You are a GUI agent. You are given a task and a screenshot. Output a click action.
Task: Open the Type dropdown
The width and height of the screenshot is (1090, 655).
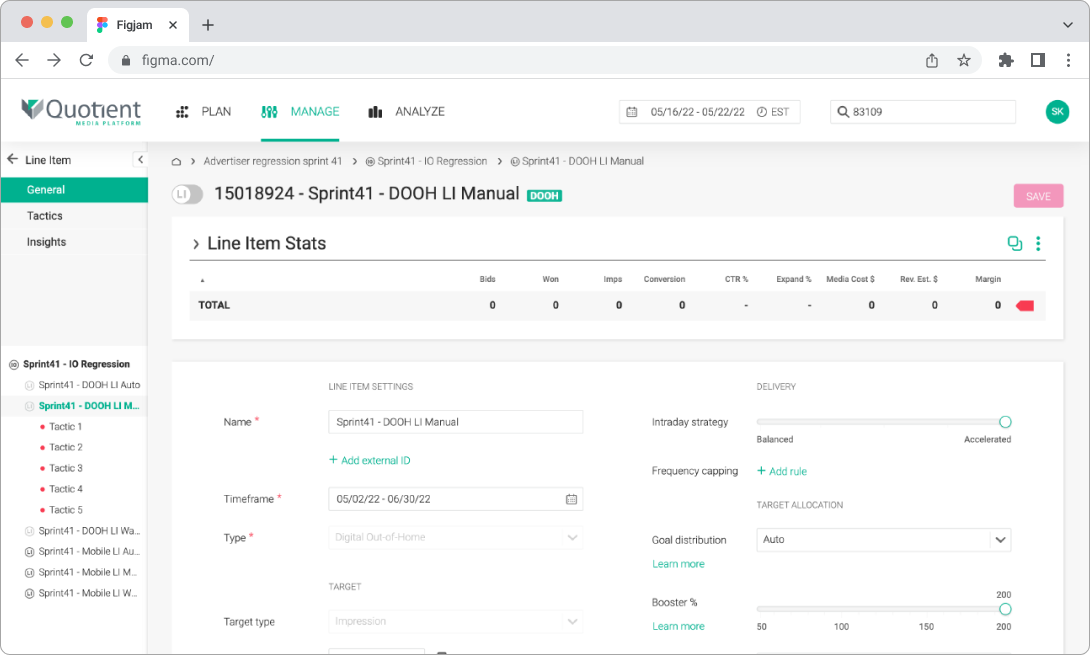(x=455, y=537)
